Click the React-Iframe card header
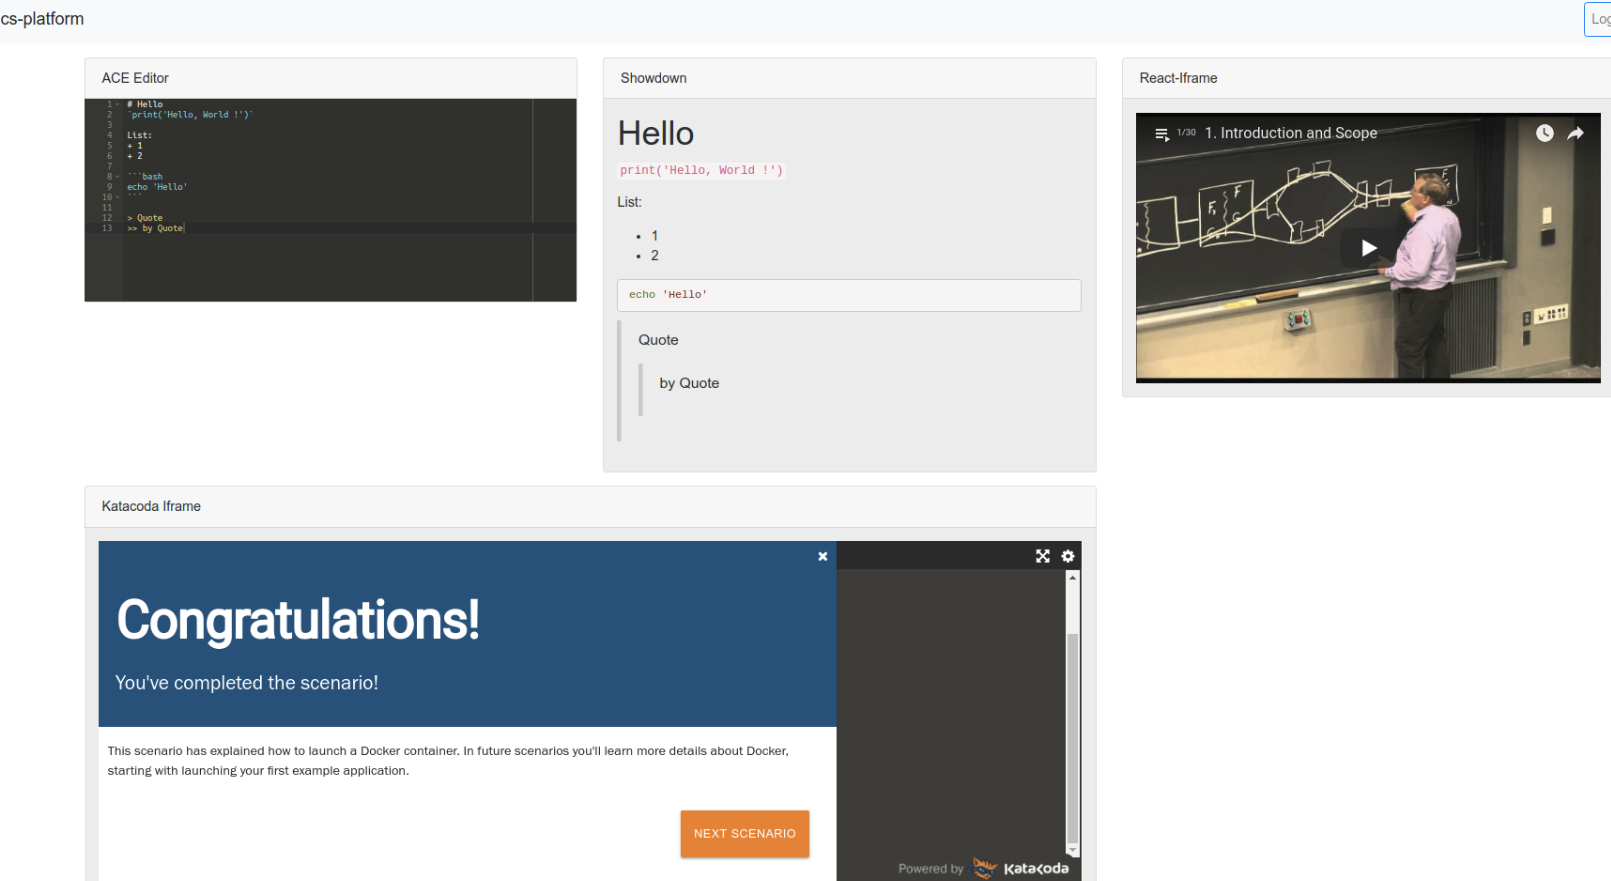The image size is (1611, 881). 1367,78
